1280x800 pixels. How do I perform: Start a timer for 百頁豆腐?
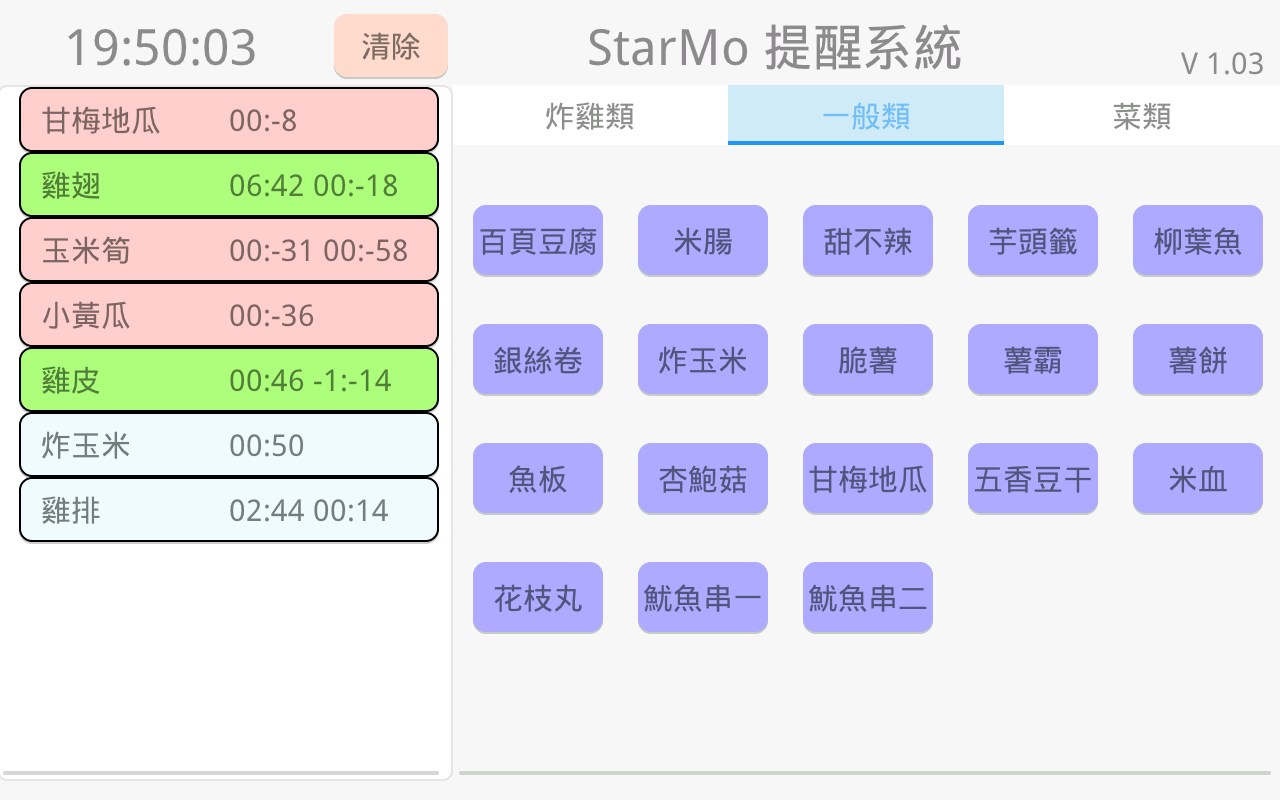[538, 240]
